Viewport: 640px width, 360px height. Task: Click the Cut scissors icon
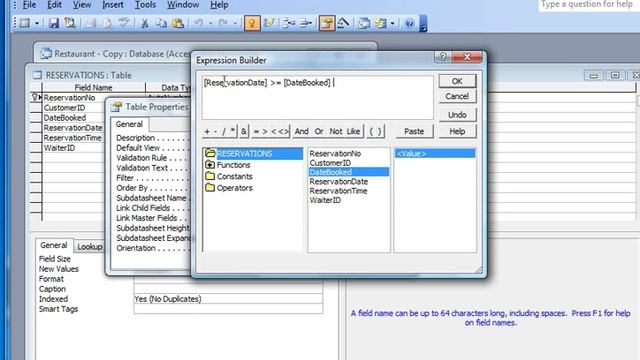tap(144, 23)
